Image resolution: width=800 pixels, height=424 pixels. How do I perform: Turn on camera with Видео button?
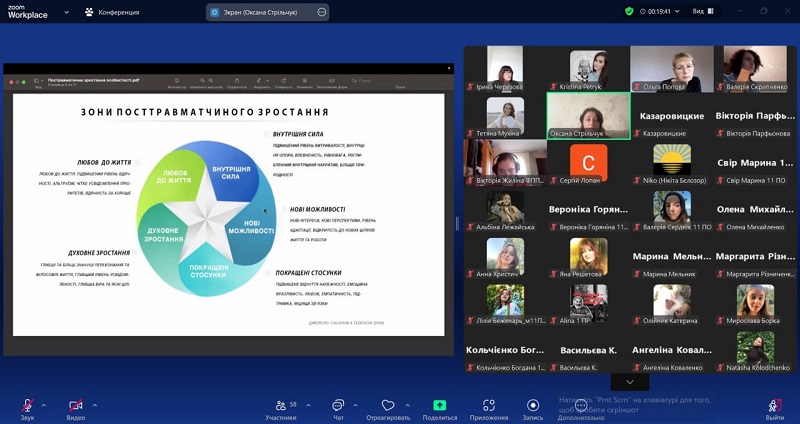pyautogui.click(x=76, y=410)
